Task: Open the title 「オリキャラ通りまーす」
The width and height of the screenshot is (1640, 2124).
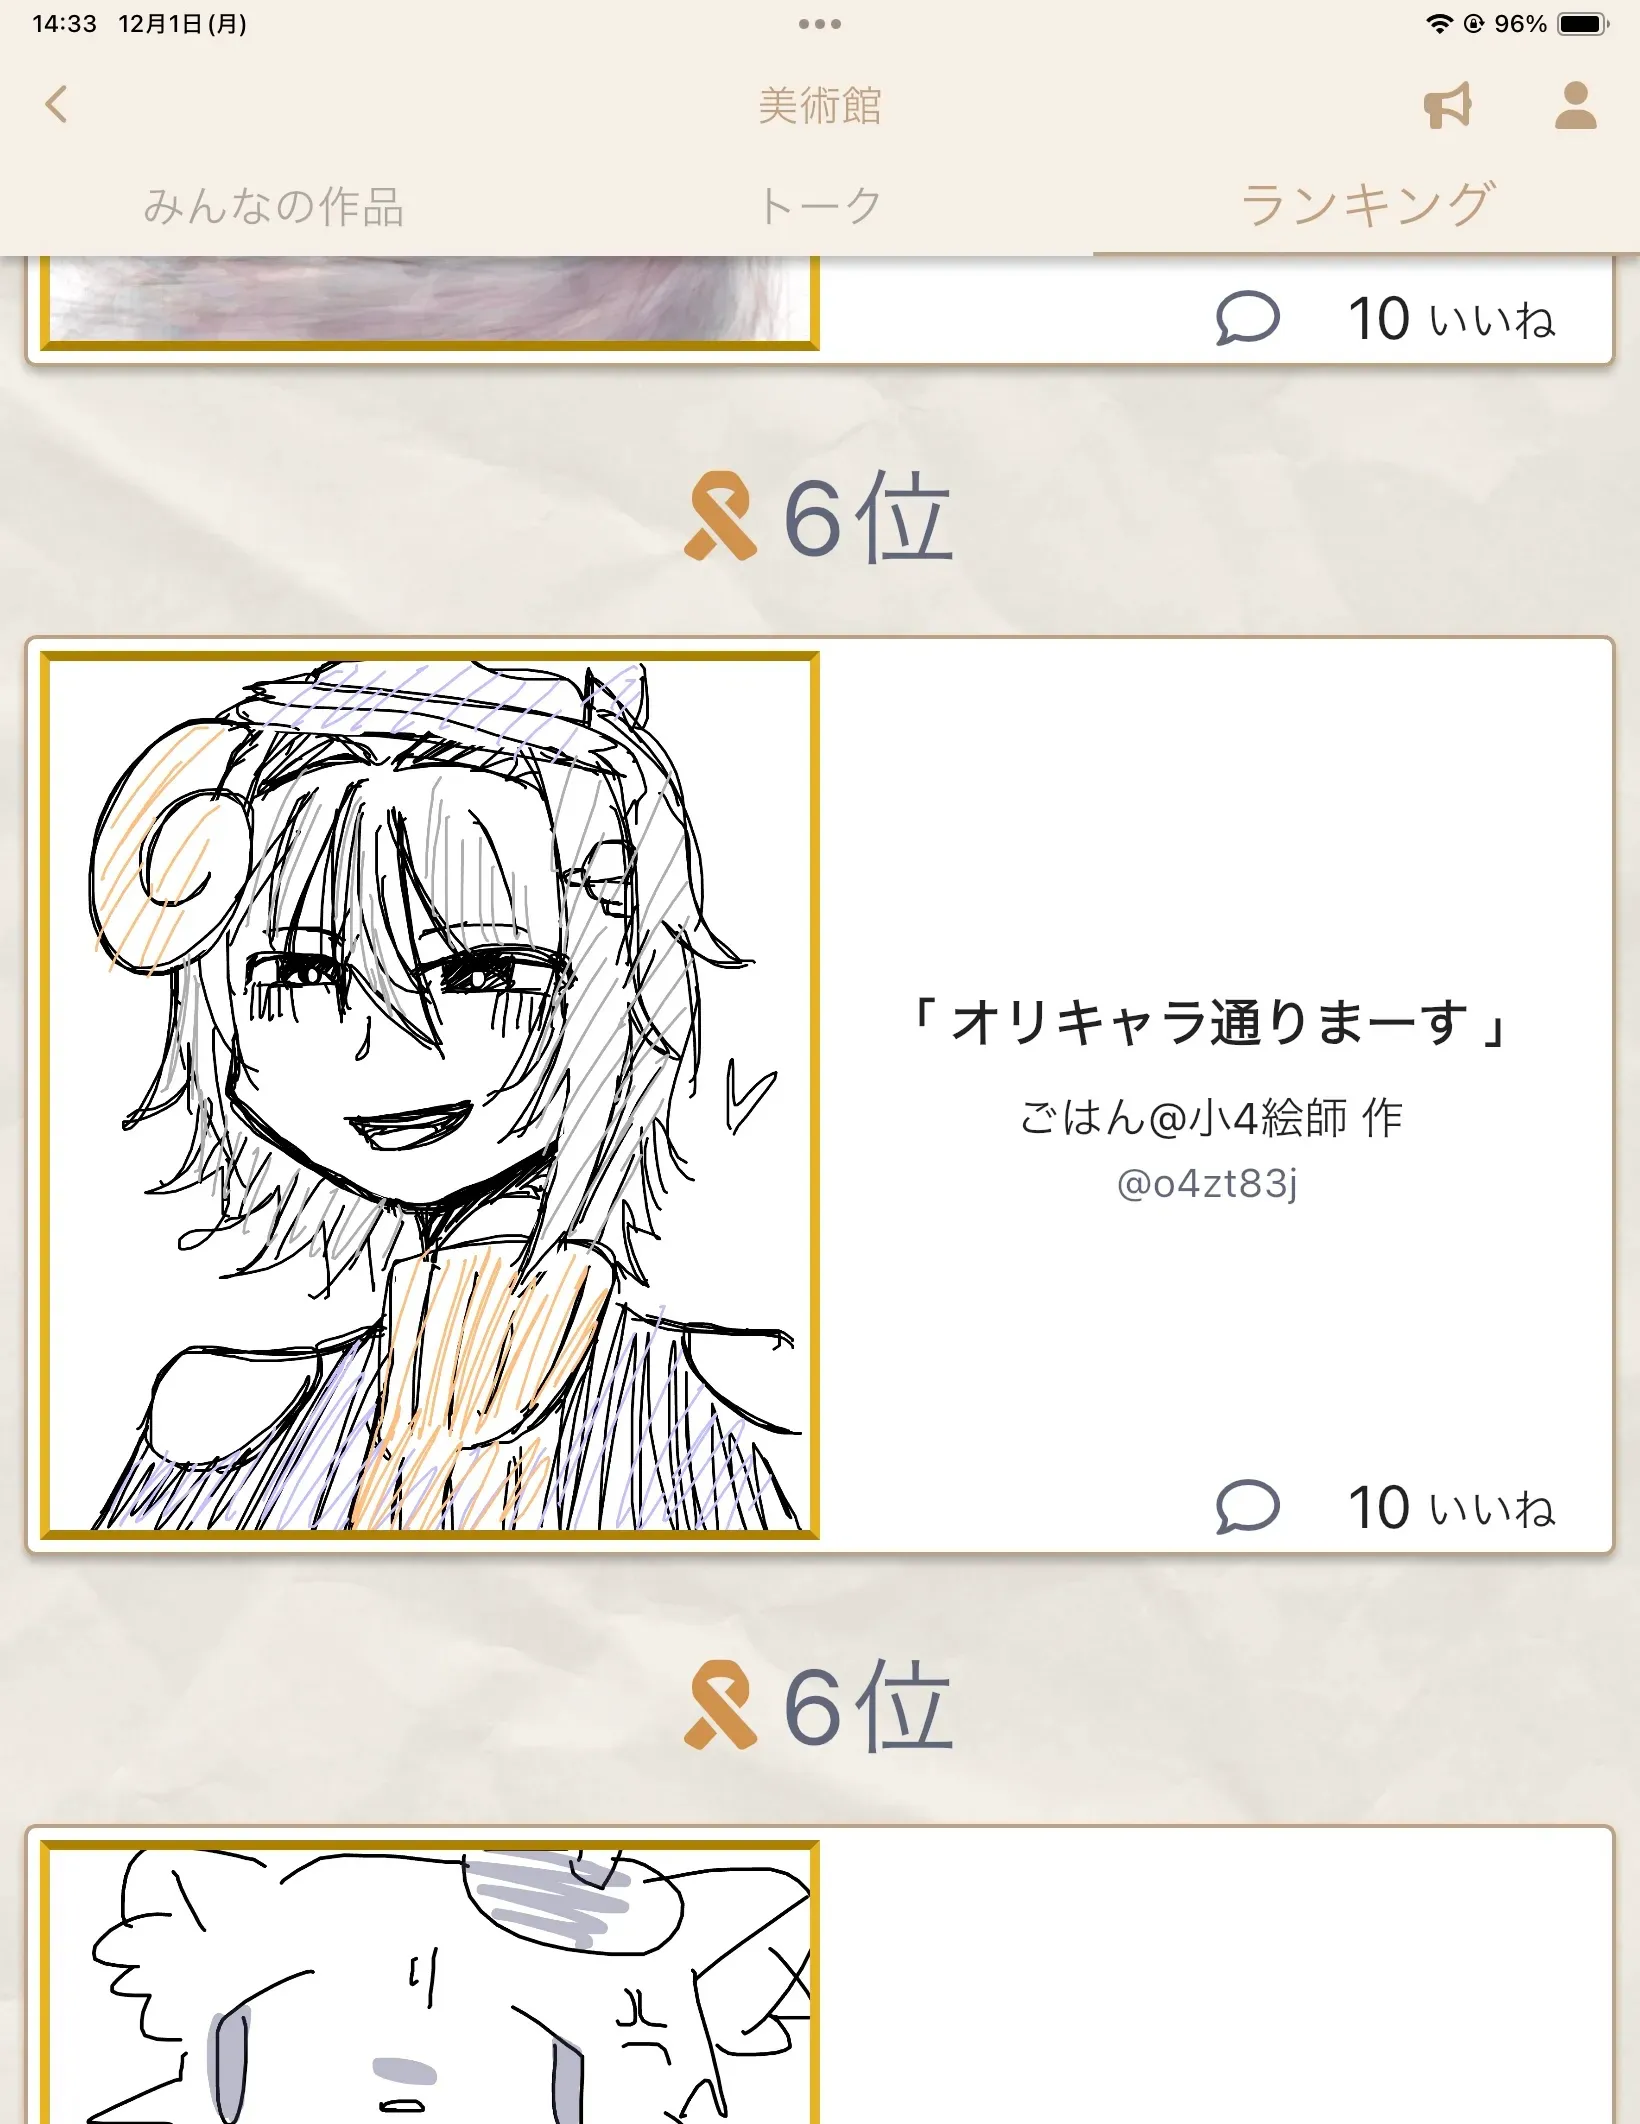Action: click(1210, 1023)
